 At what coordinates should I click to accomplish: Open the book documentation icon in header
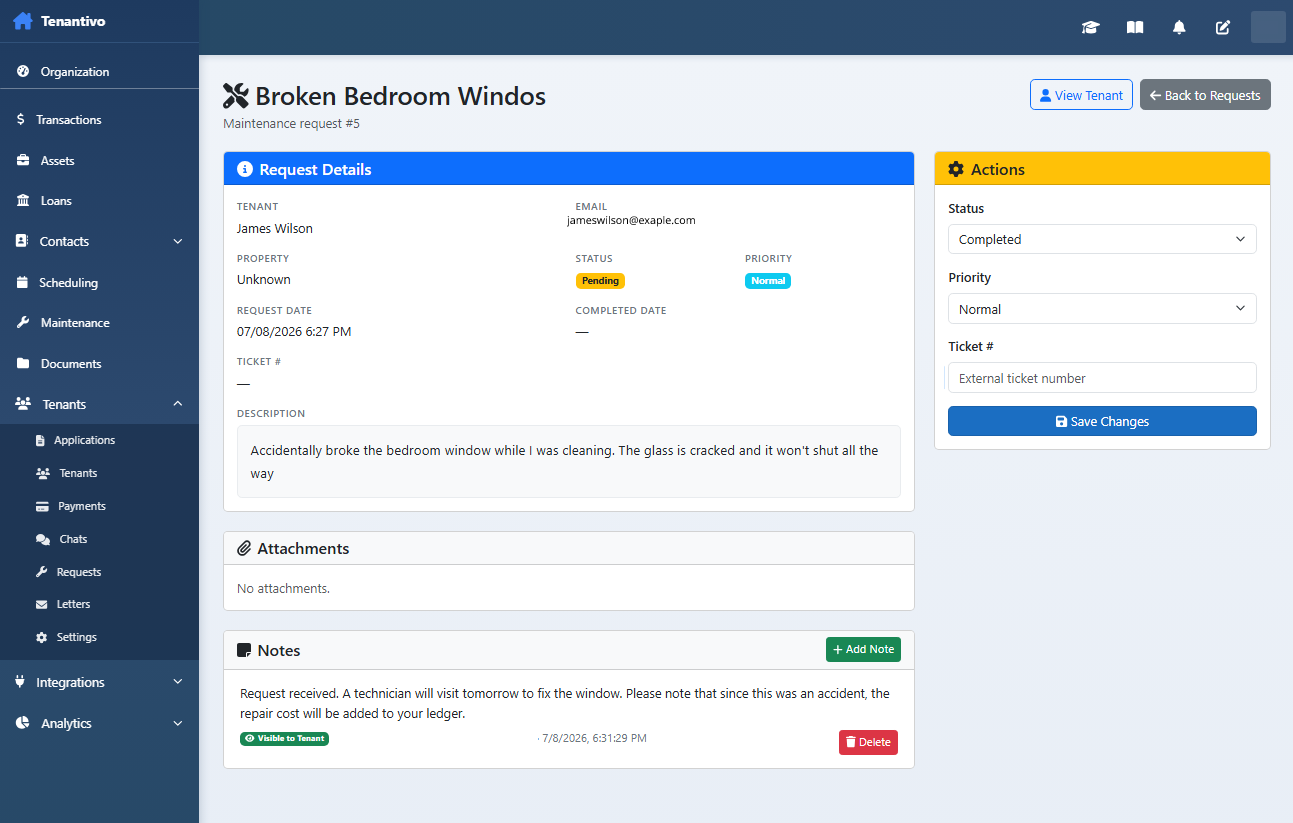pyautogui.click(x=1135, y=27)
